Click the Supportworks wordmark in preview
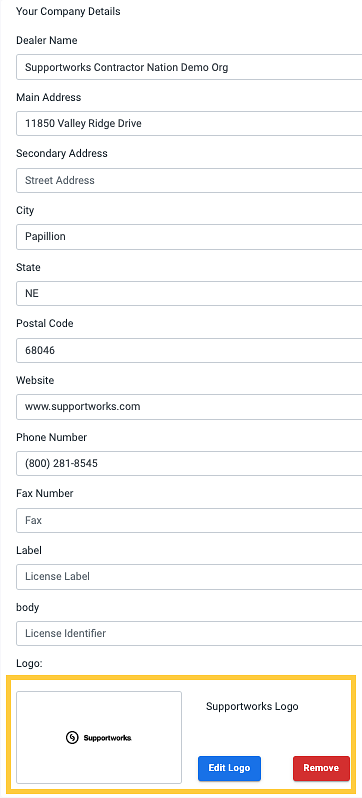Viewport: 362px width, 798px height. [x=107, y=738]
